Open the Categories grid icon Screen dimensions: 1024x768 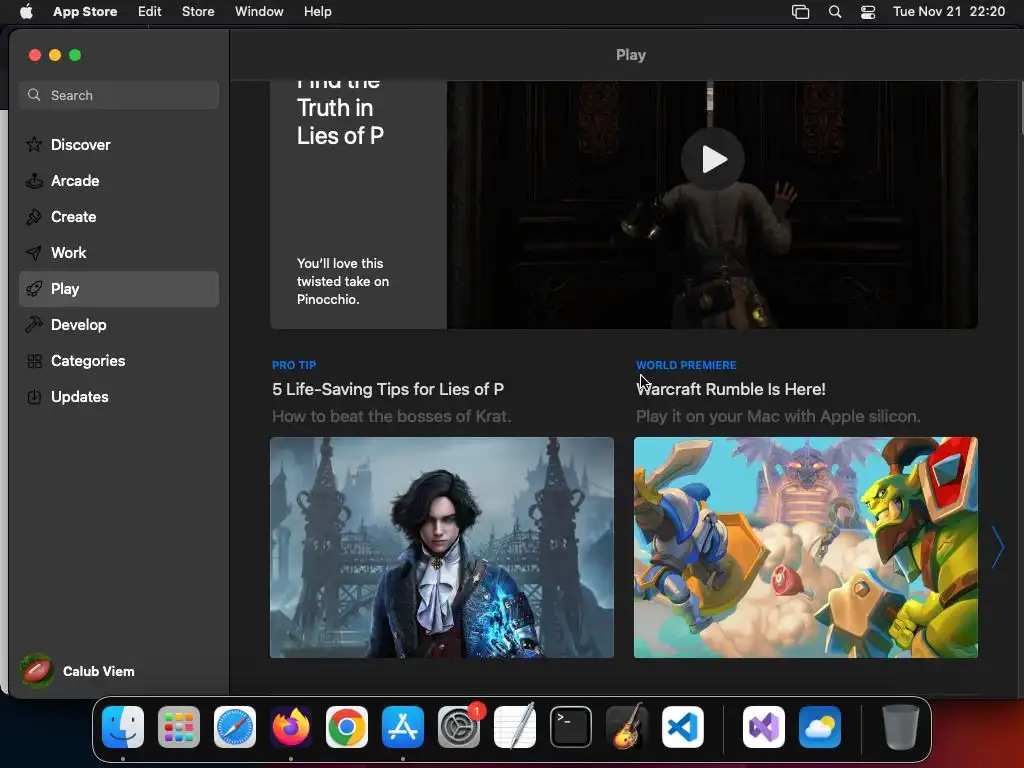(x=34, y=361)
